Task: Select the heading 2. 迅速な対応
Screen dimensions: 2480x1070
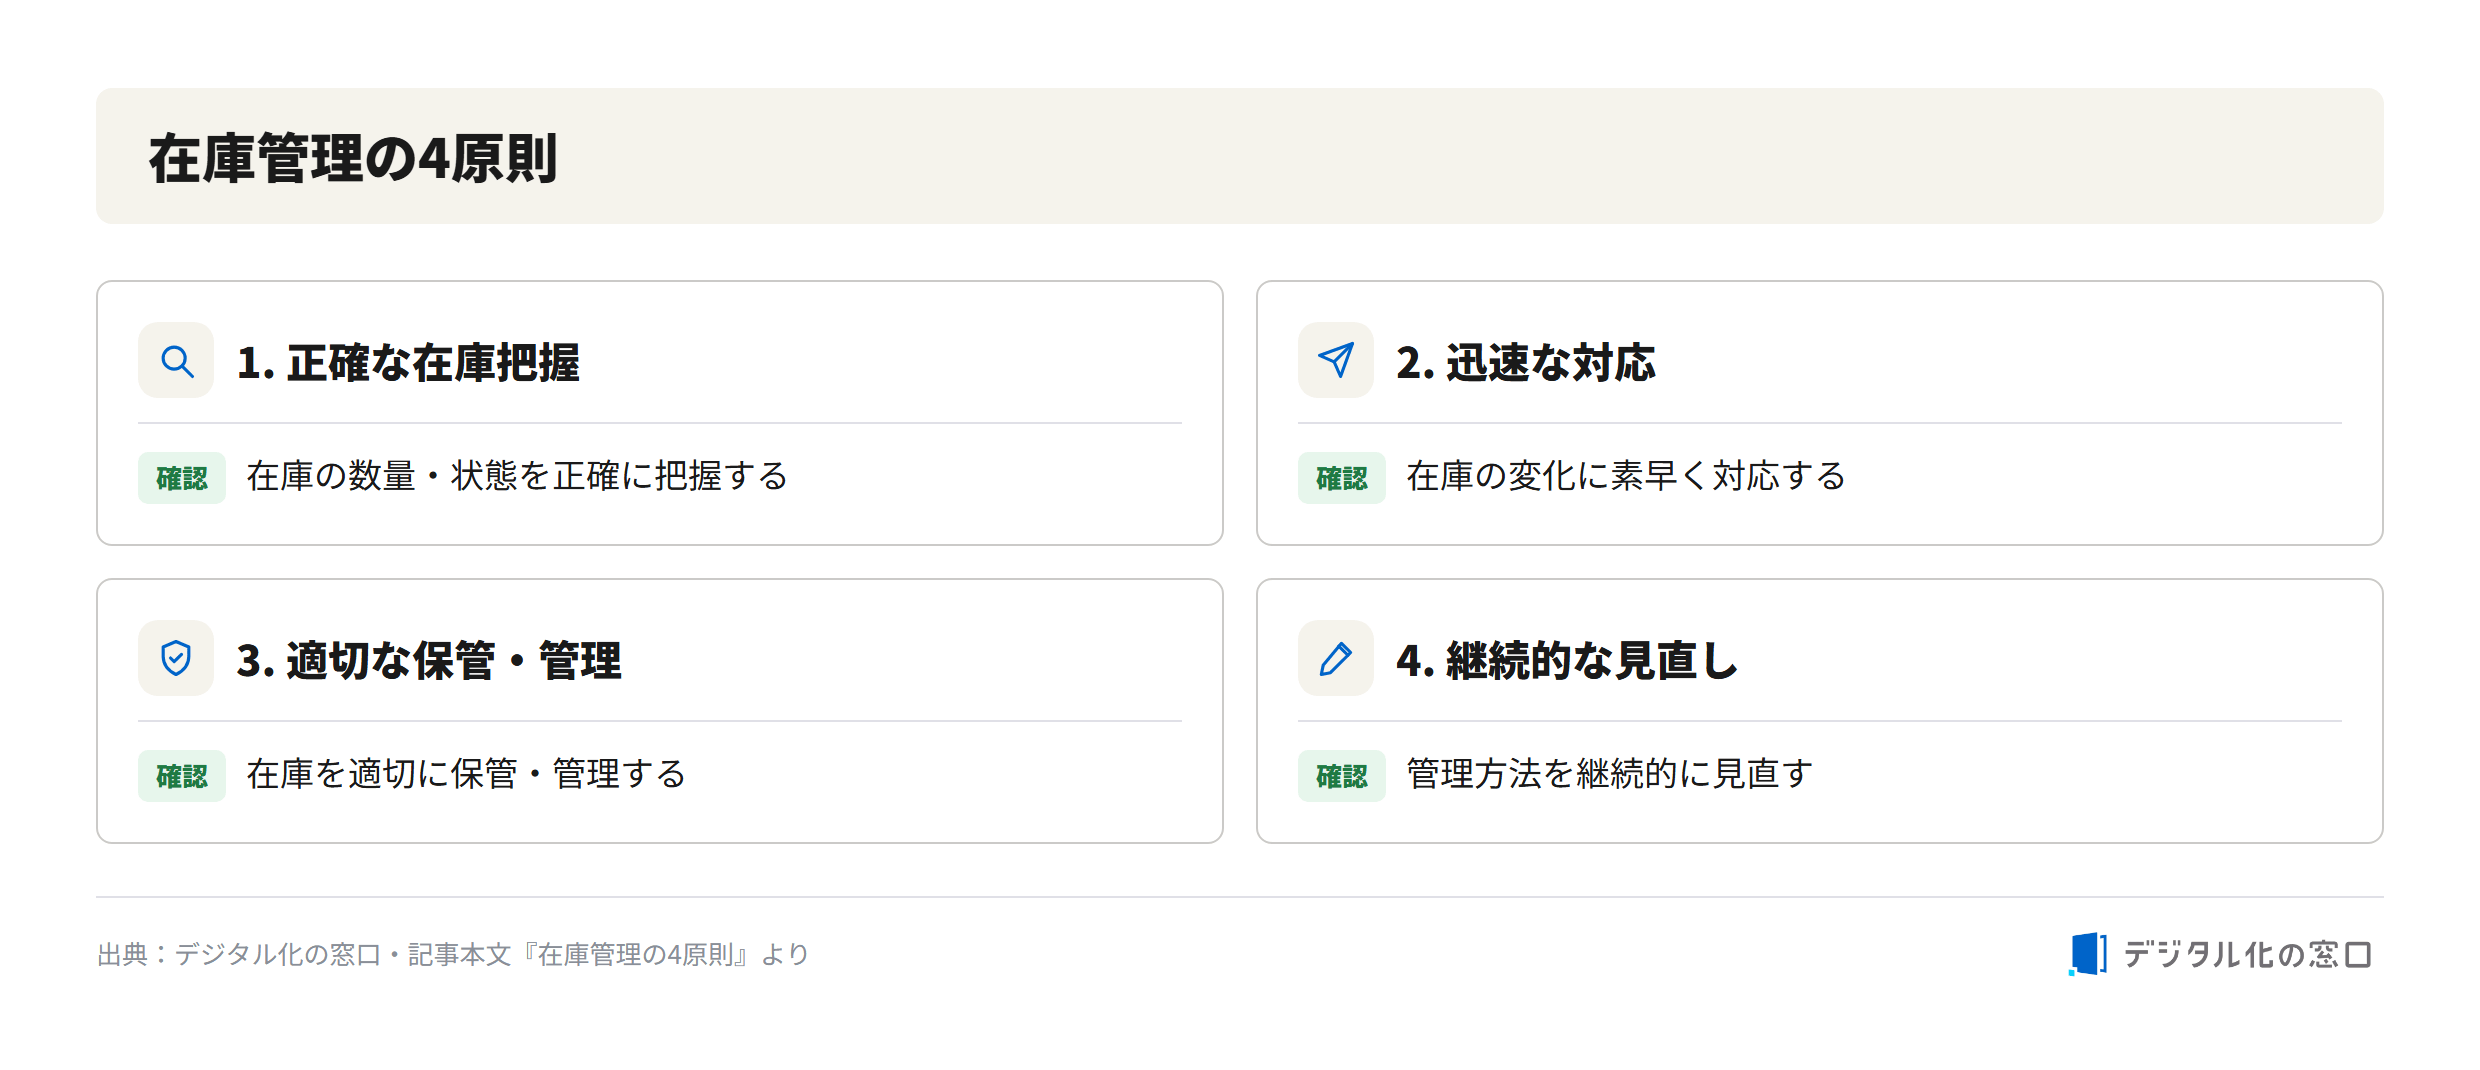Action: (1526, 362)
